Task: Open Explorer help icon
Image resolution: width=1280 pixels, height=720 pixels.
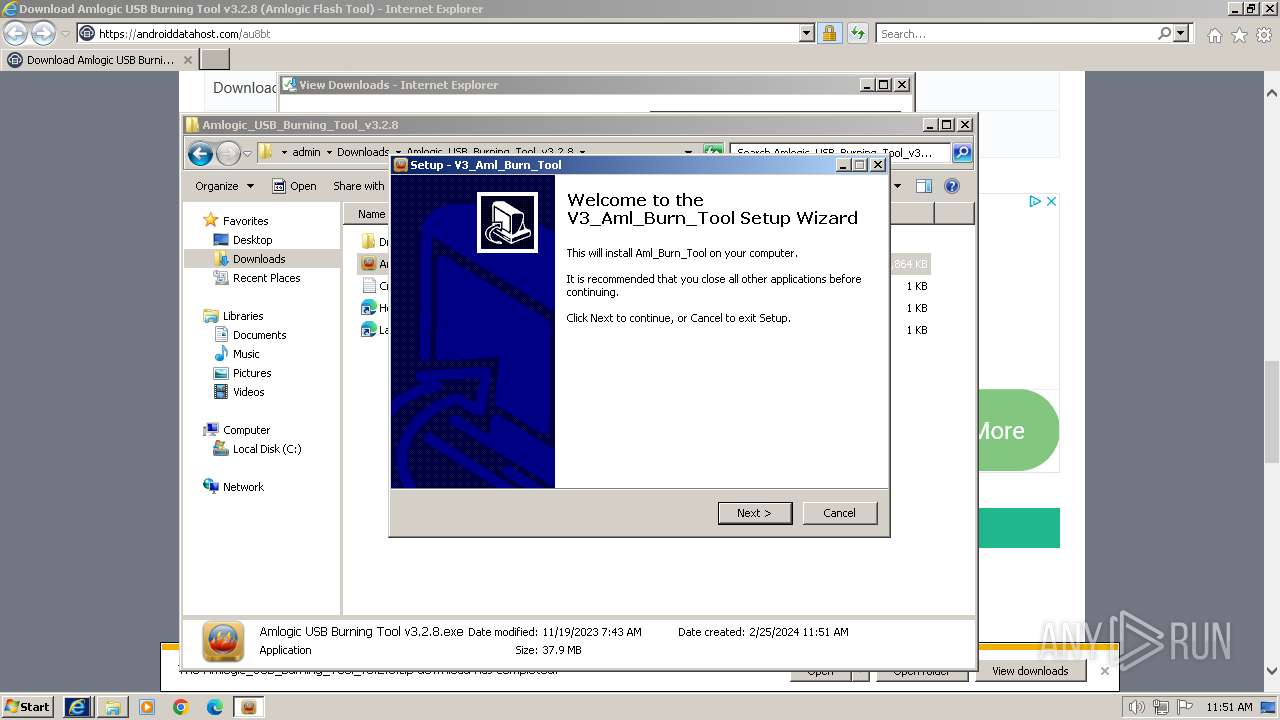Action: click(952, 186)
